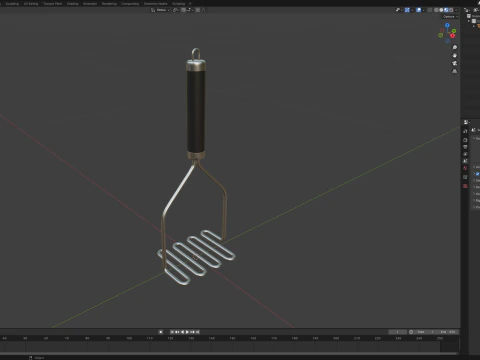Jump to timeline start frame
Screen dimensions: 480x360
click(172, 332)
